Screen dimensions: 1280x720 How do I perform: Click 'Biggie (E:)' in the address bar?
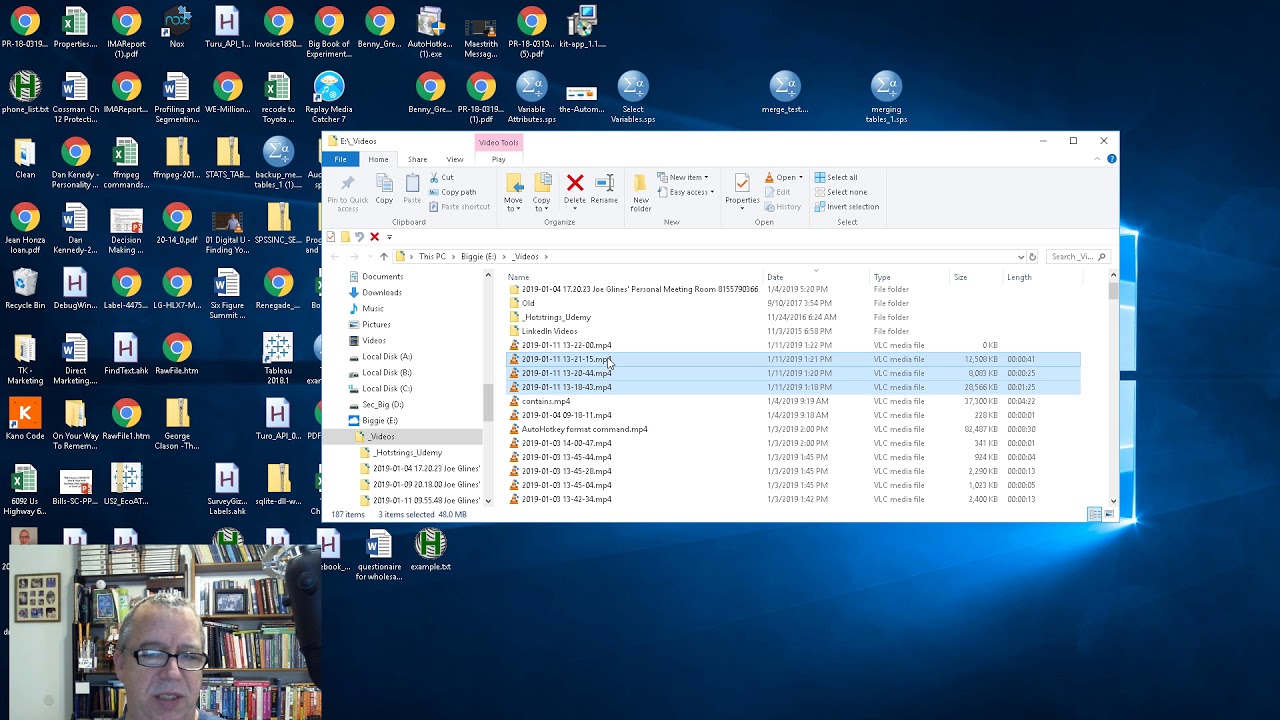pos(478,257)
